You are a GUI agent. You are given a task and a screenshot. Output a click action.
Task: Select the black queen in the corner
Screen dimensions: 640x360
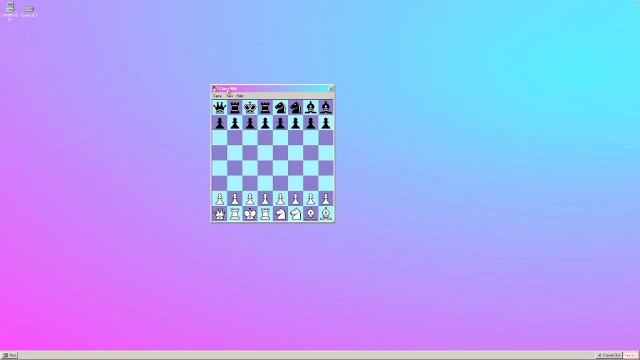[220, 108]
